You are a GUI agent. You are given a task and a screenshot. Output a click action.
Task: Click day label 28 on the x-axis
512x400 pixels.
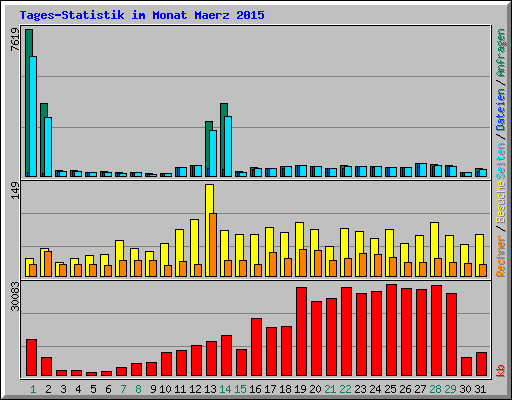(x=436, y=389)
